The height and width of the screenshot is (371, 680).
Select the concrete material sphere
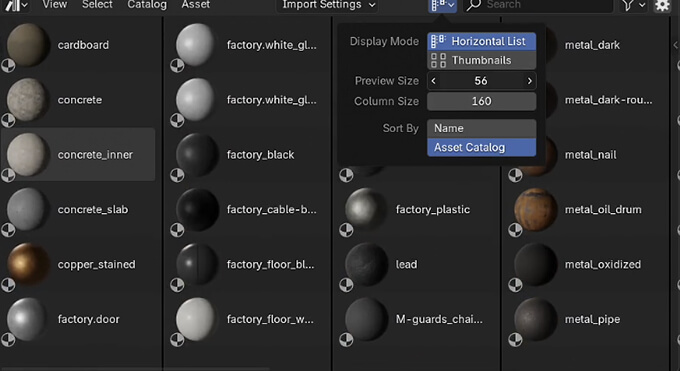click(29, 100)
